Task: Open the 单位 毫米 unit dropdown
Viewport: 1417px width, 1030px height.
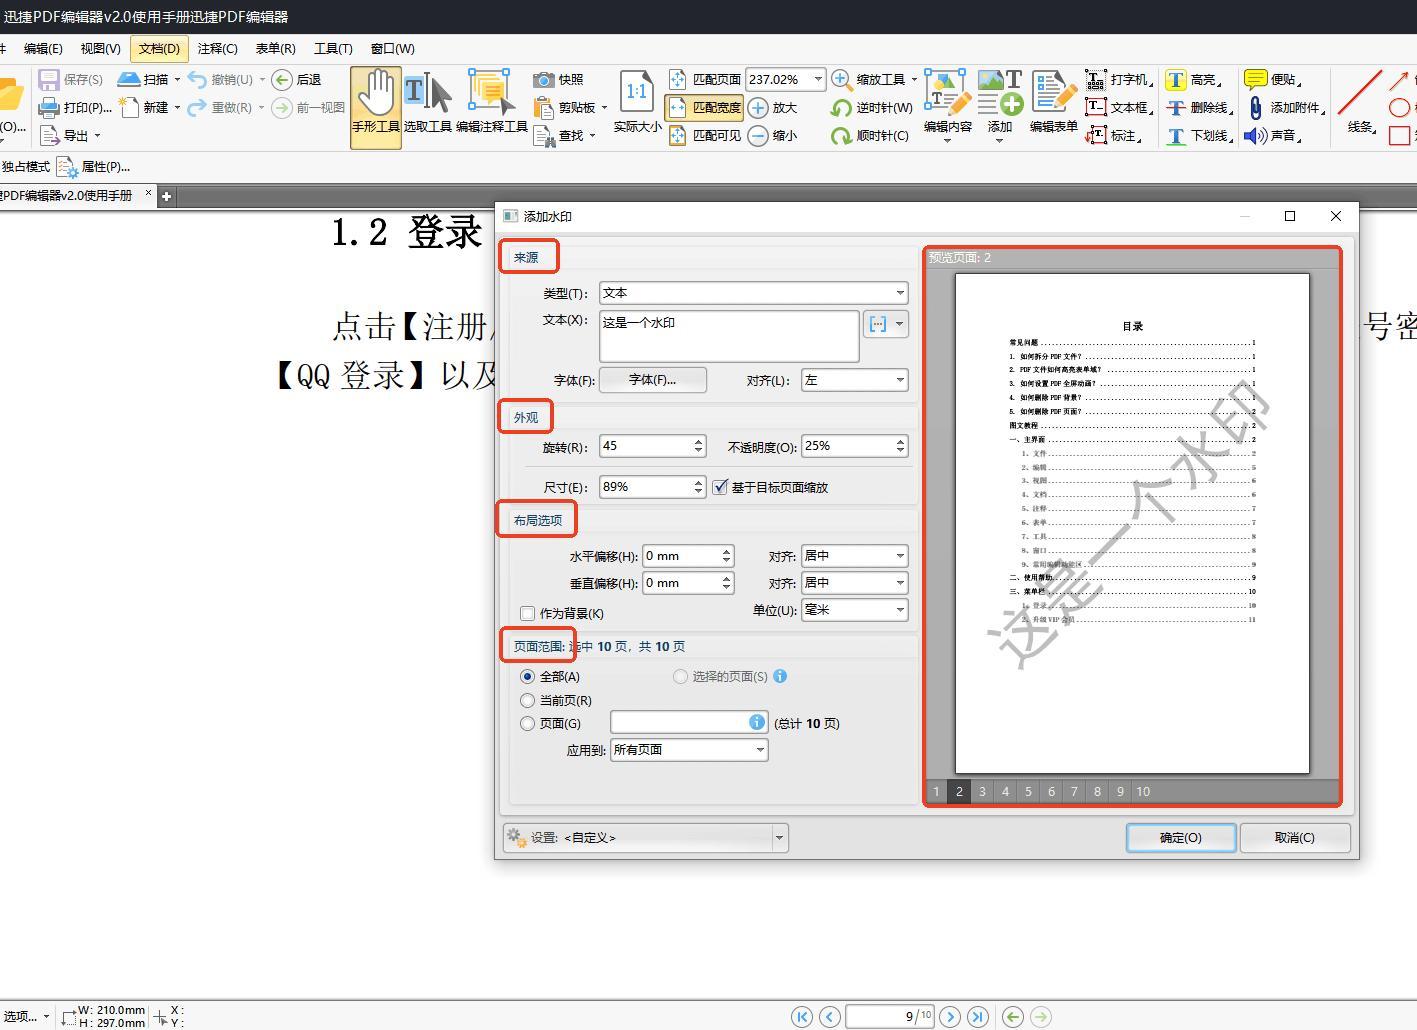Action: (x=854, y=610)
